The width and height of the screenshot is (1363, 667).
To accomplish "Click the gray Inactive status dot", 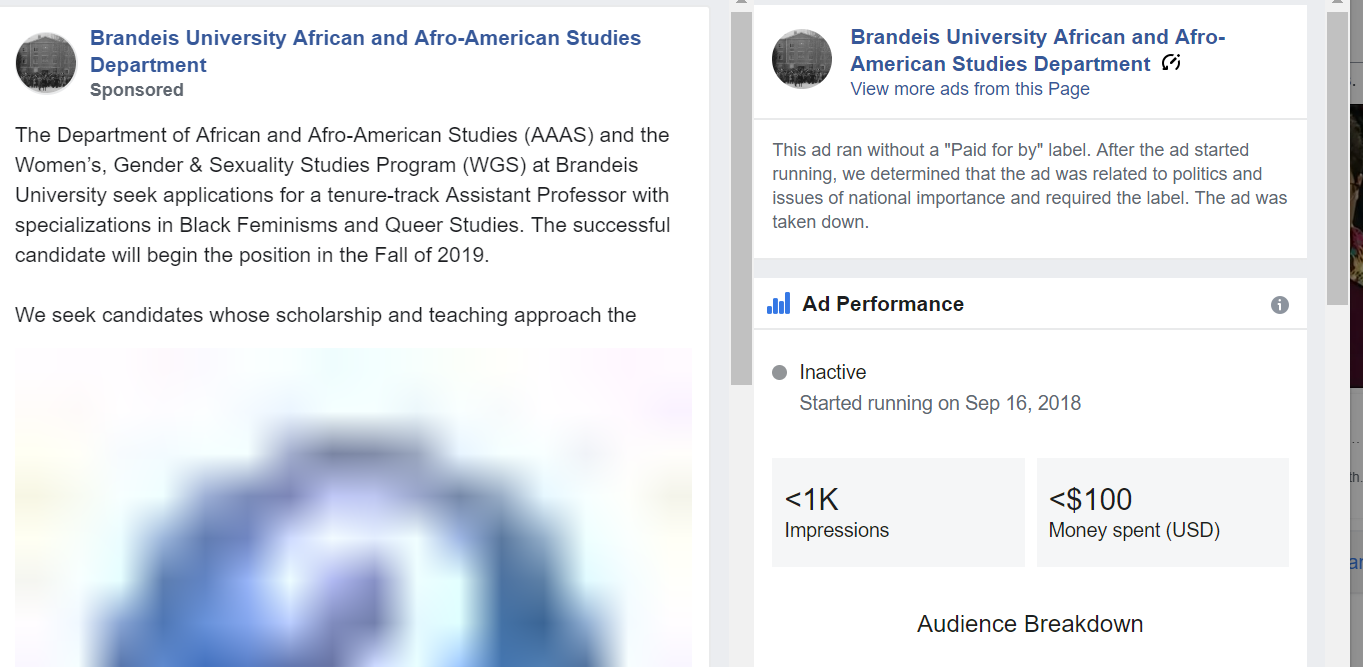I will (x=780, y=373).
